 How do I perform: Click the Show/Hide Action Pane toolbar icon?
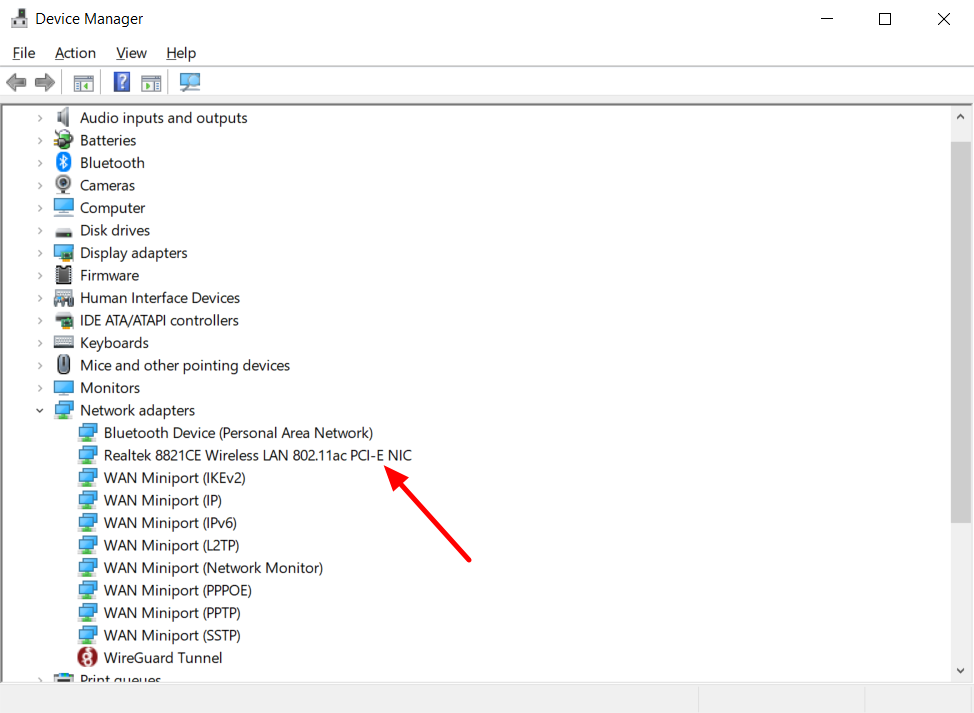[151, 82]
